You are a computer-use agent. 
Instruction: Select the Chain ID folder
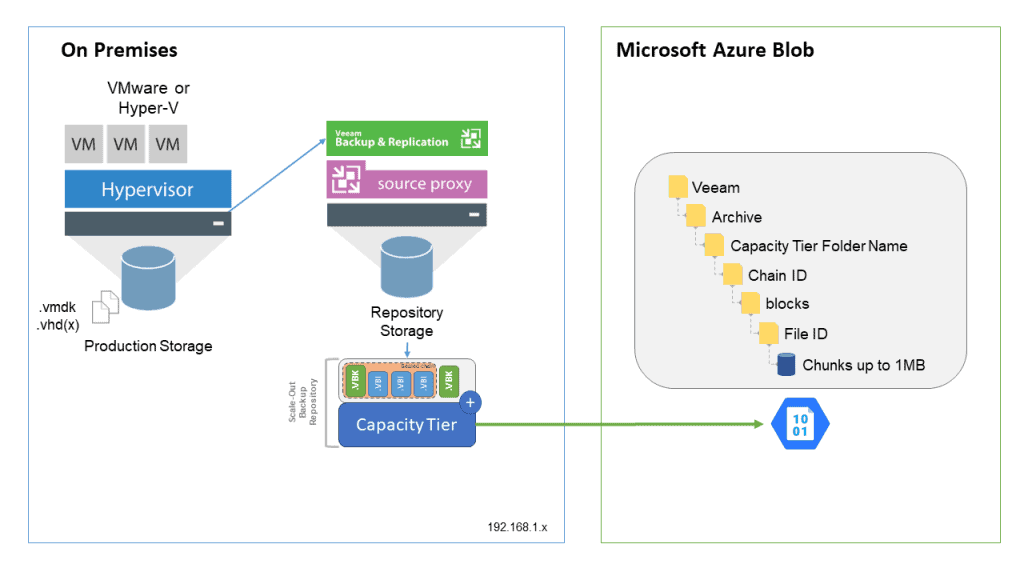pos(732,274)
